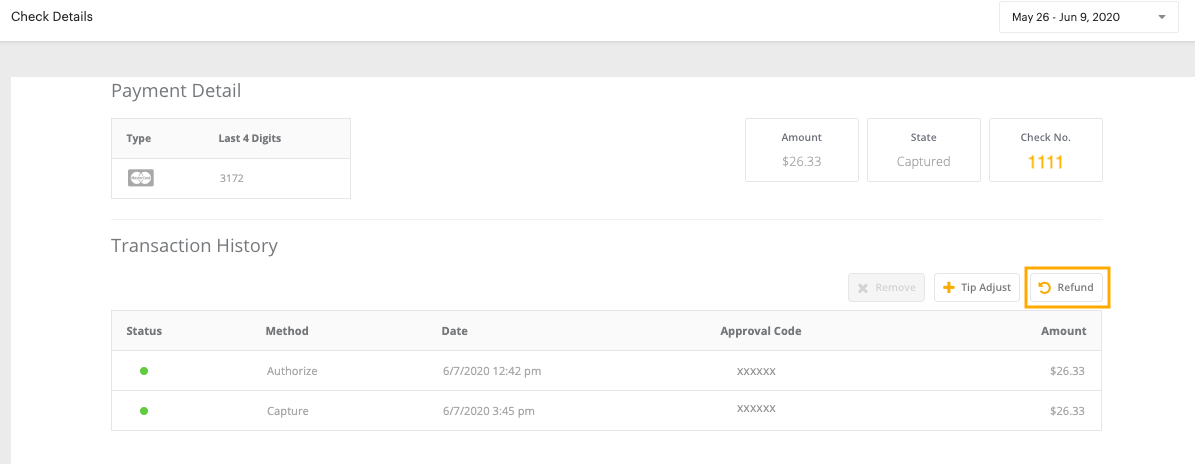The image size is (1195, 464).
Task: Click the Date column header
Action: point(454,331)
